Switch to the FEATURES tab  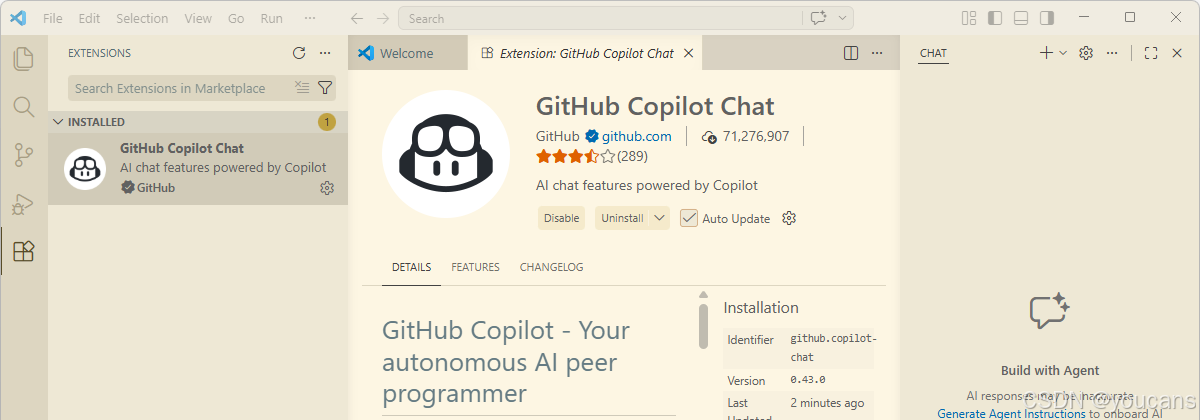click(475, 267)
